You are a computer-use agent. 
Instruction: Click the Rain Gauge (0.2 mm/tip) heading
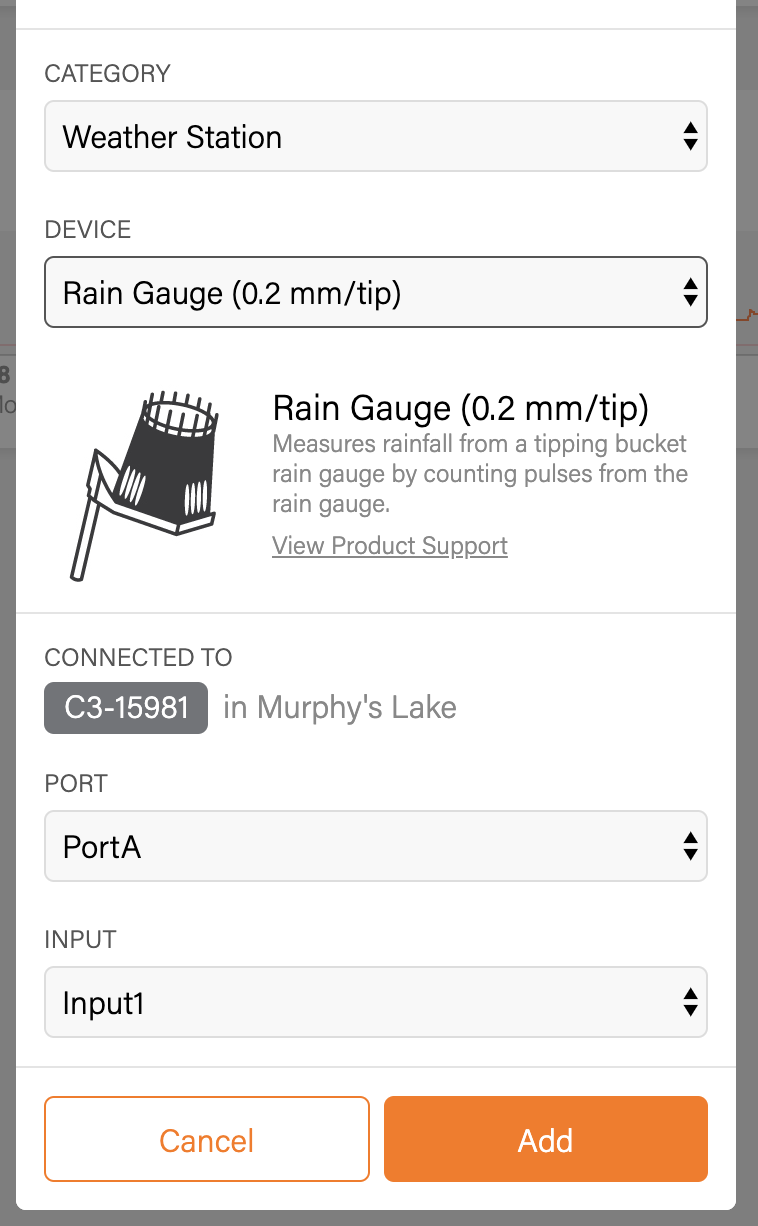pyautogui.click(x=461, y=408)
